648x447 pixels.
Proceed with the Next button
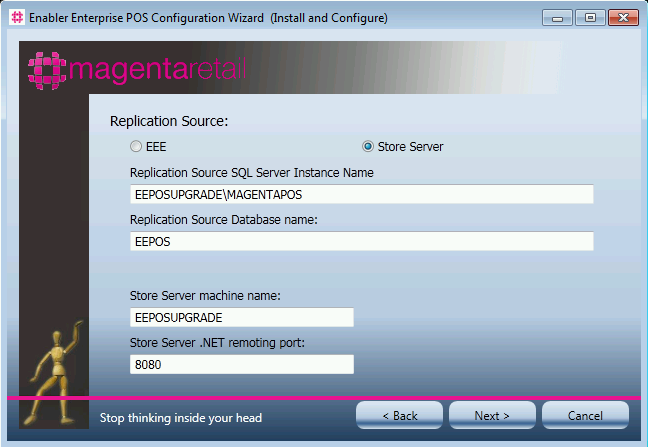click(x=492, y=415)
